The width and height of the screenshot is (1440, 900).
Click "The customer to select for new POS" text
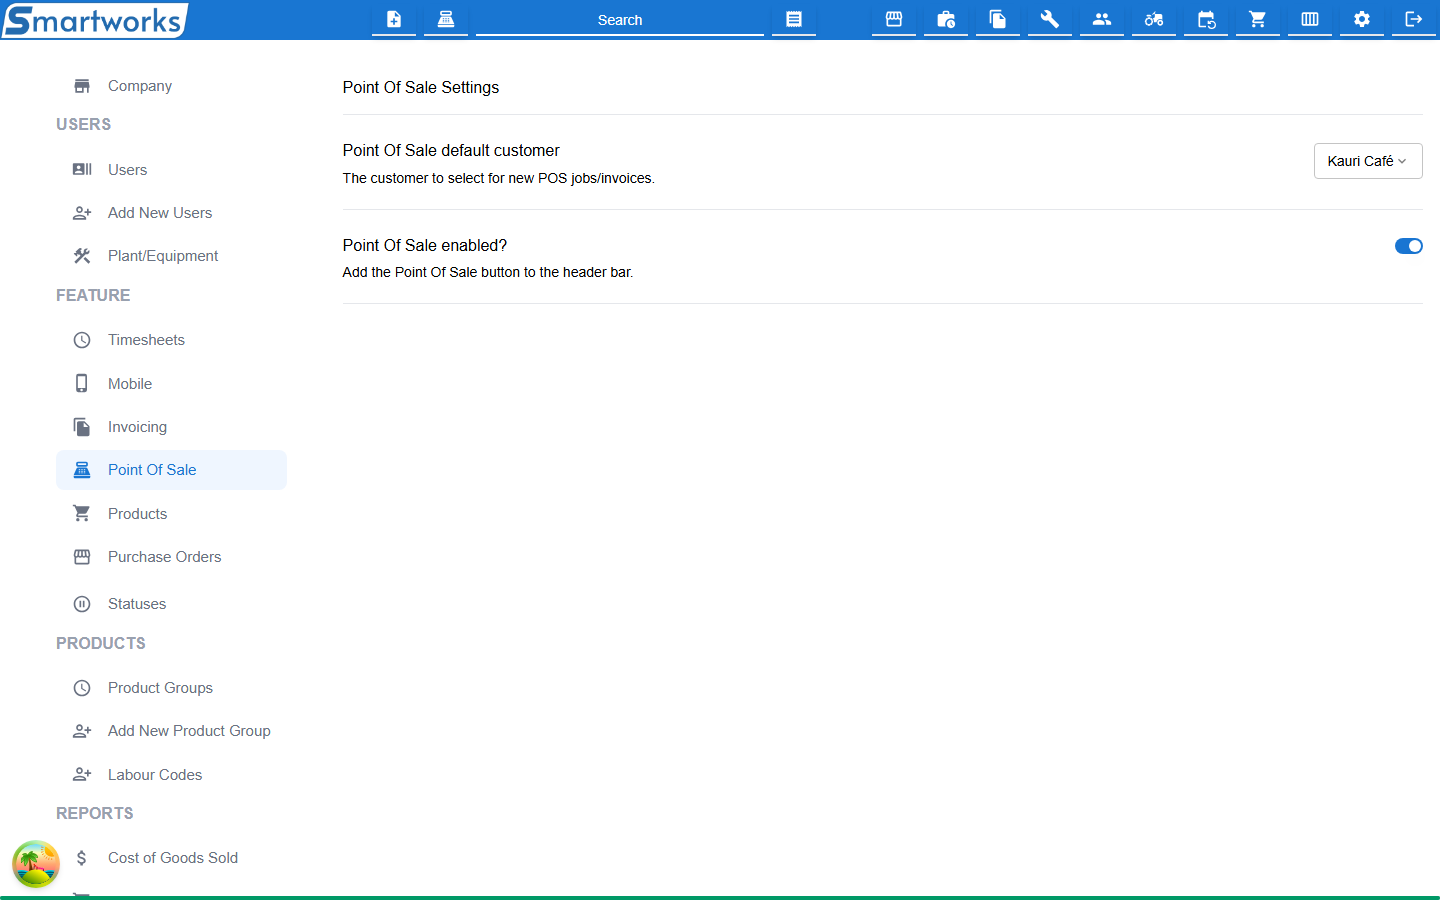[499, 178]
